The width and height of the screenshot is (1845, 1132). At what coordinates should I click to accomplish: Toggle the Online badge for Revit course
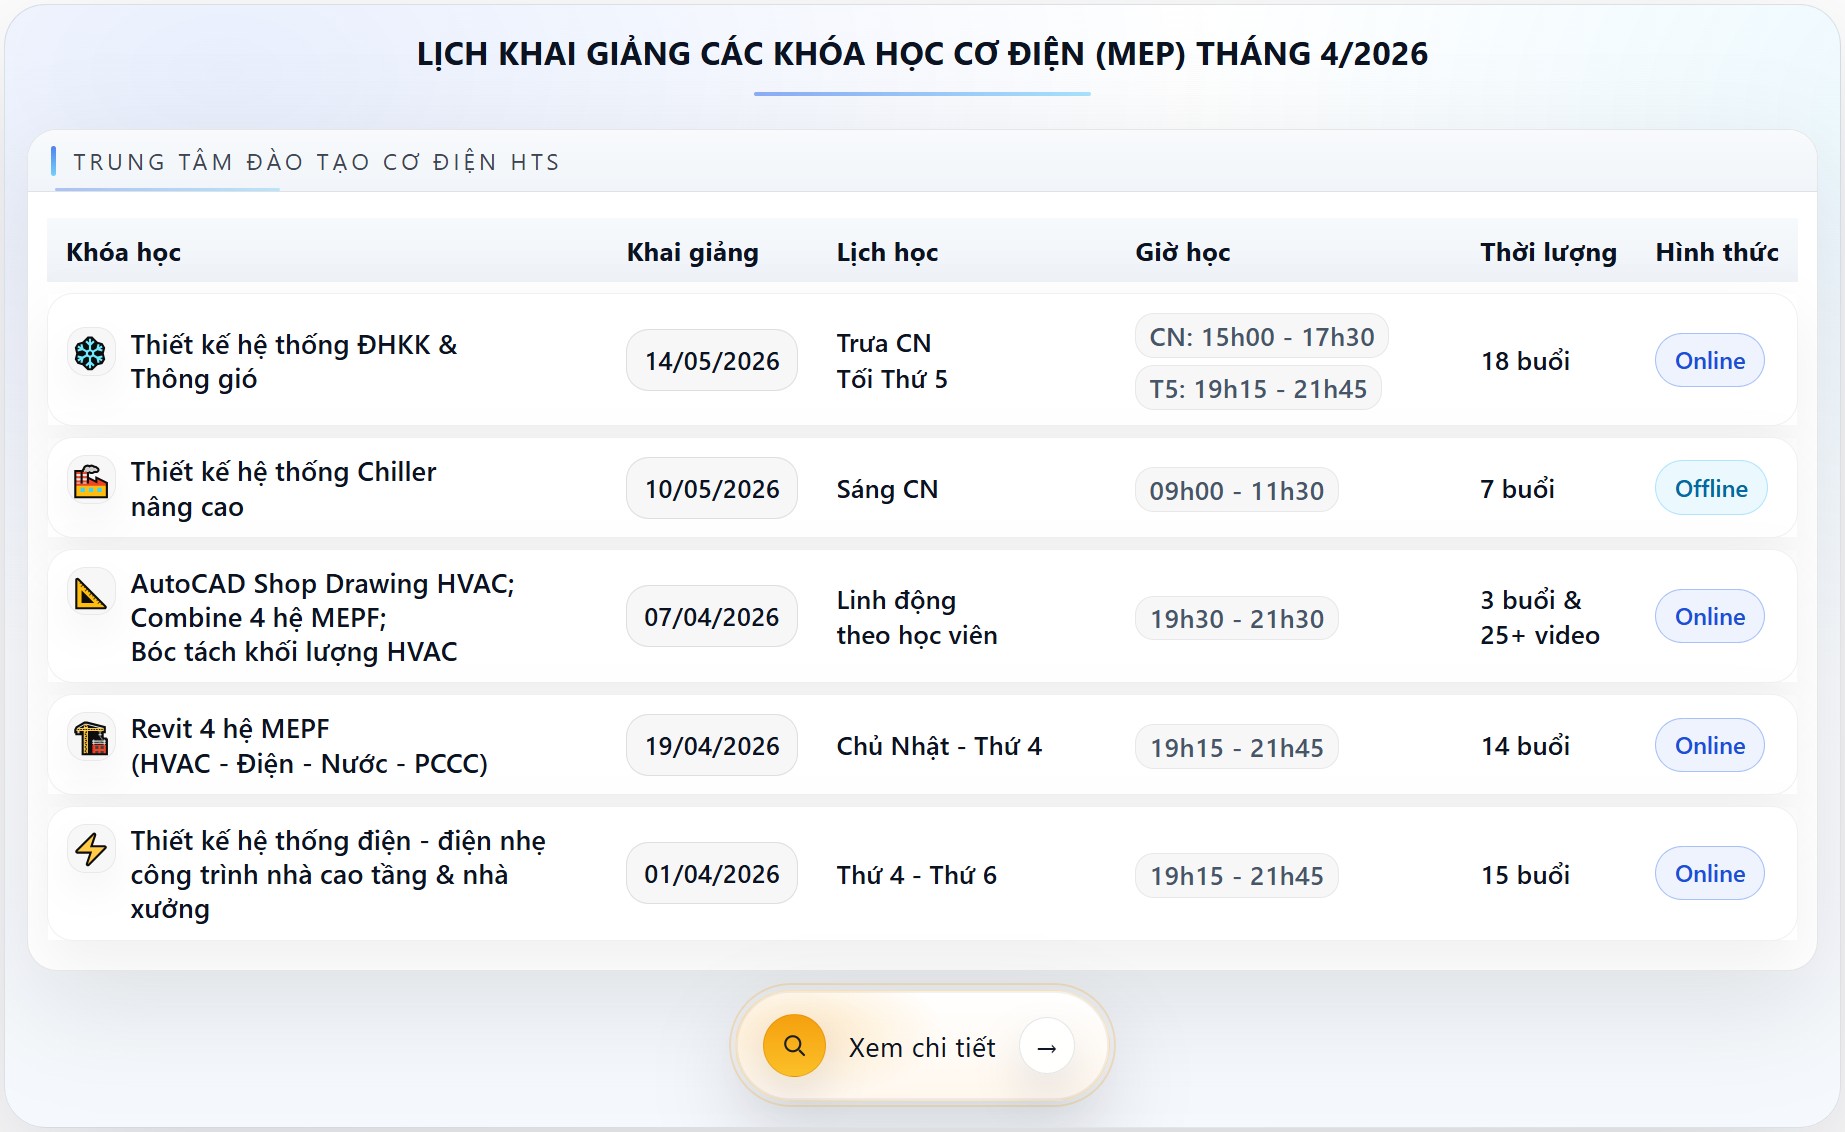click(x=1709, y=745)
